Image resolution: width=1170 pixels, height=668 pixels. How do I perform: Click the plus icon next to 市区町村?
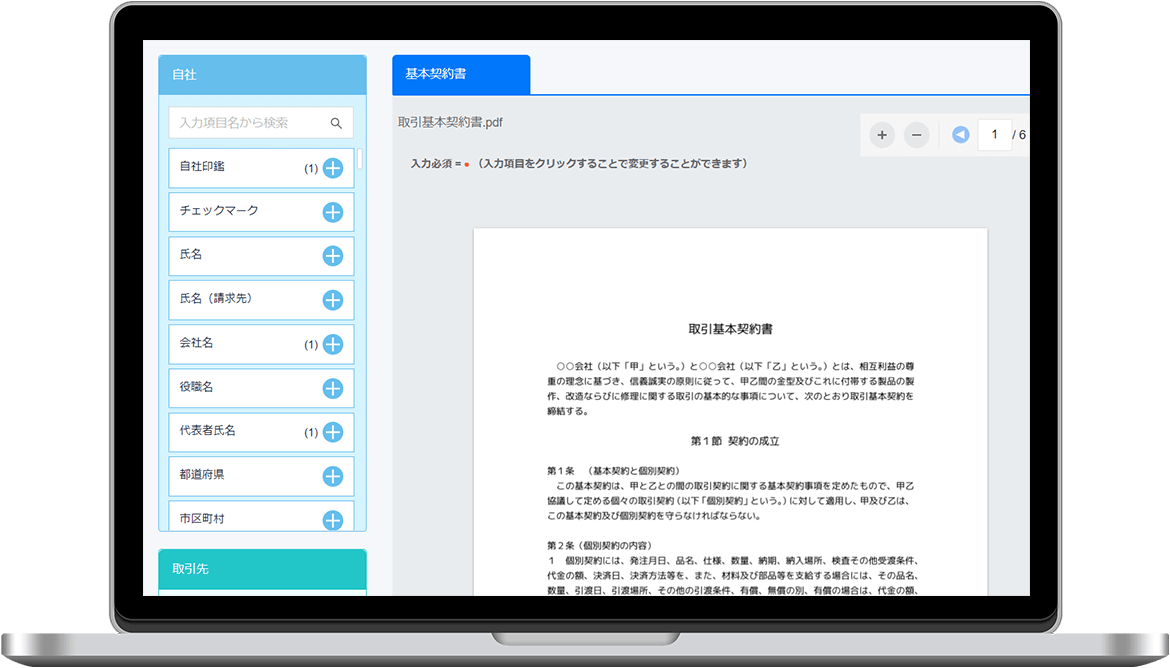[333, 519]
